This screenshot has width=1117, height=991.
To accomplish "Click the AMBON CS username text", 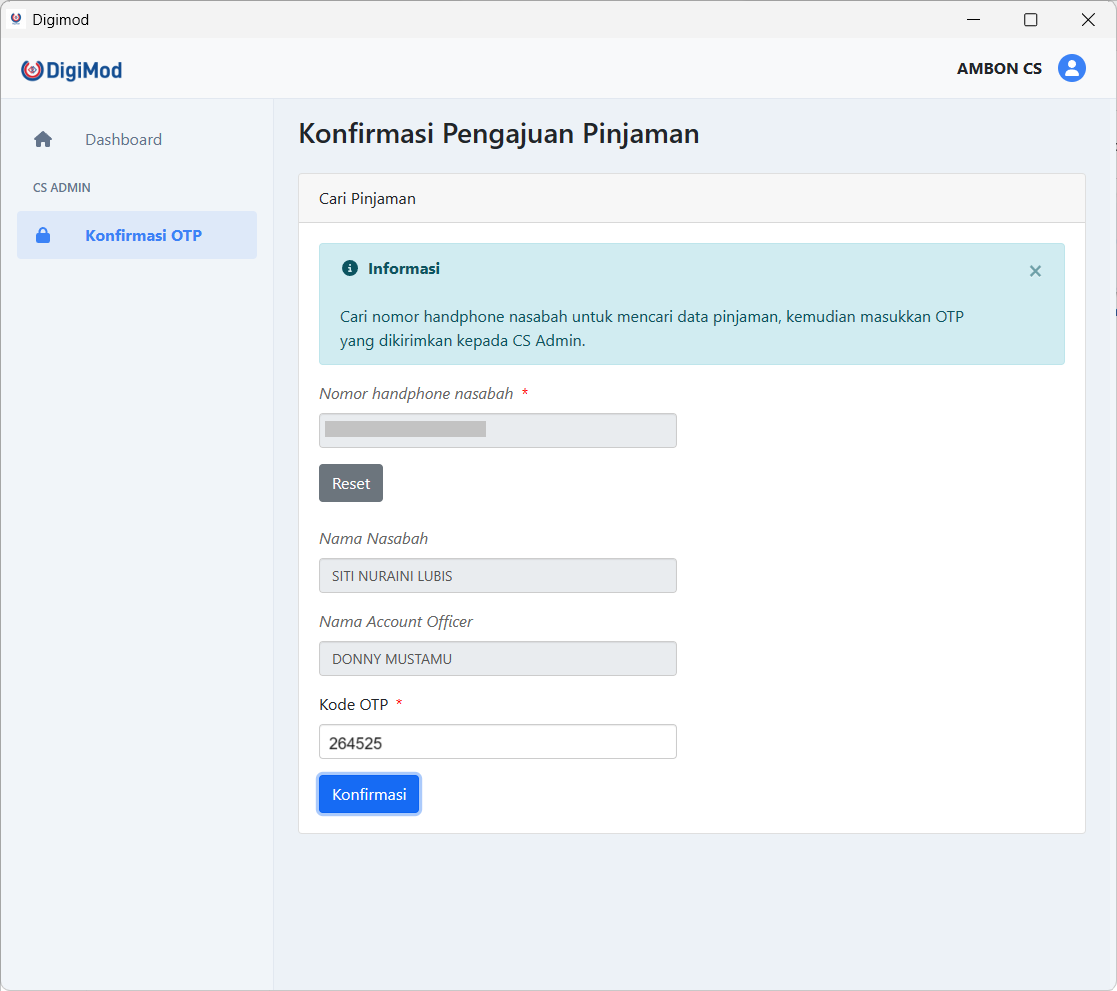I will (999, 69).
